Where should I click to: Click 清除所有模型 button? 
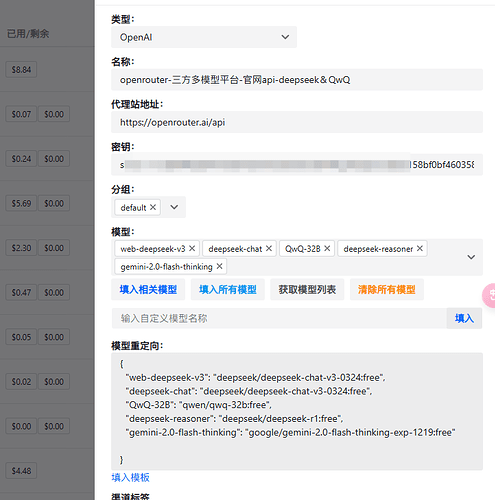coord(387,289)
